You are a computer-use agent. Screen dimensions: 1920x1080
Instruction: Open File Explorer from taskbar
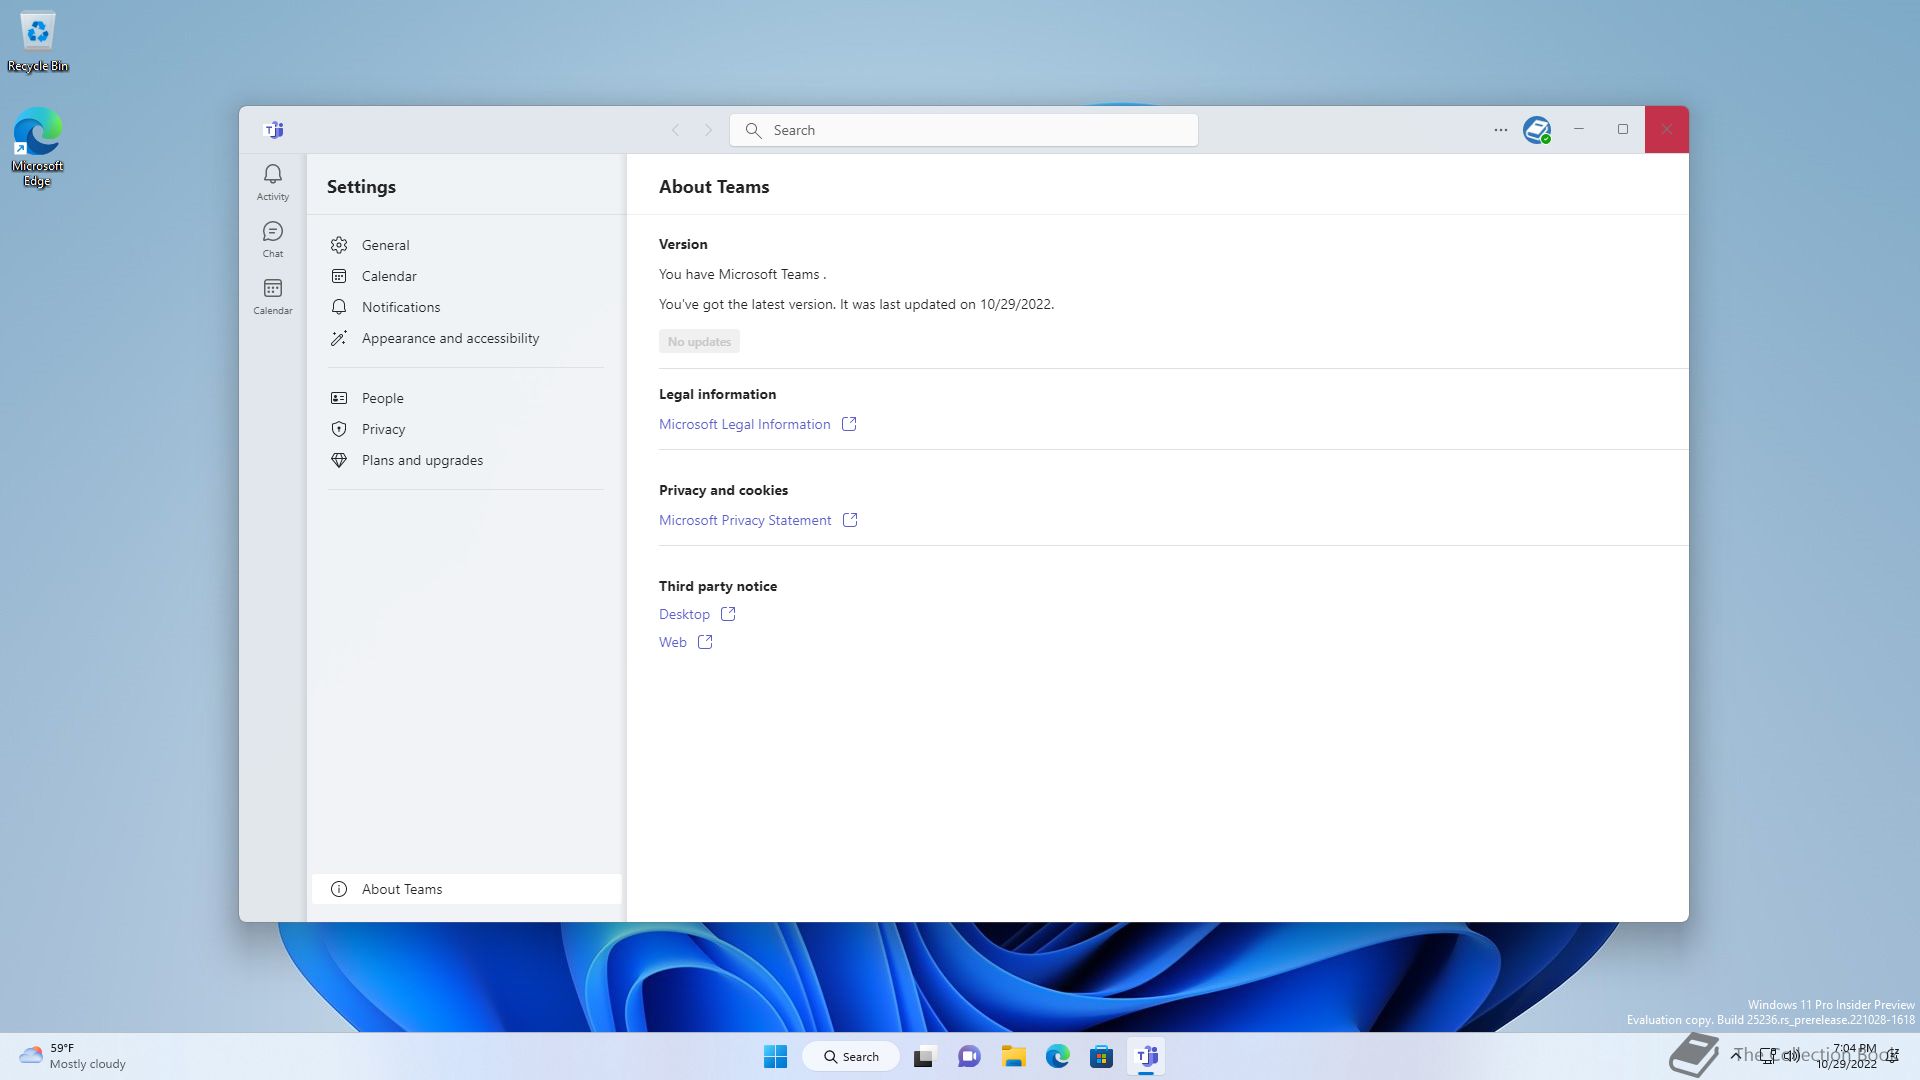pos(1014,1056)
